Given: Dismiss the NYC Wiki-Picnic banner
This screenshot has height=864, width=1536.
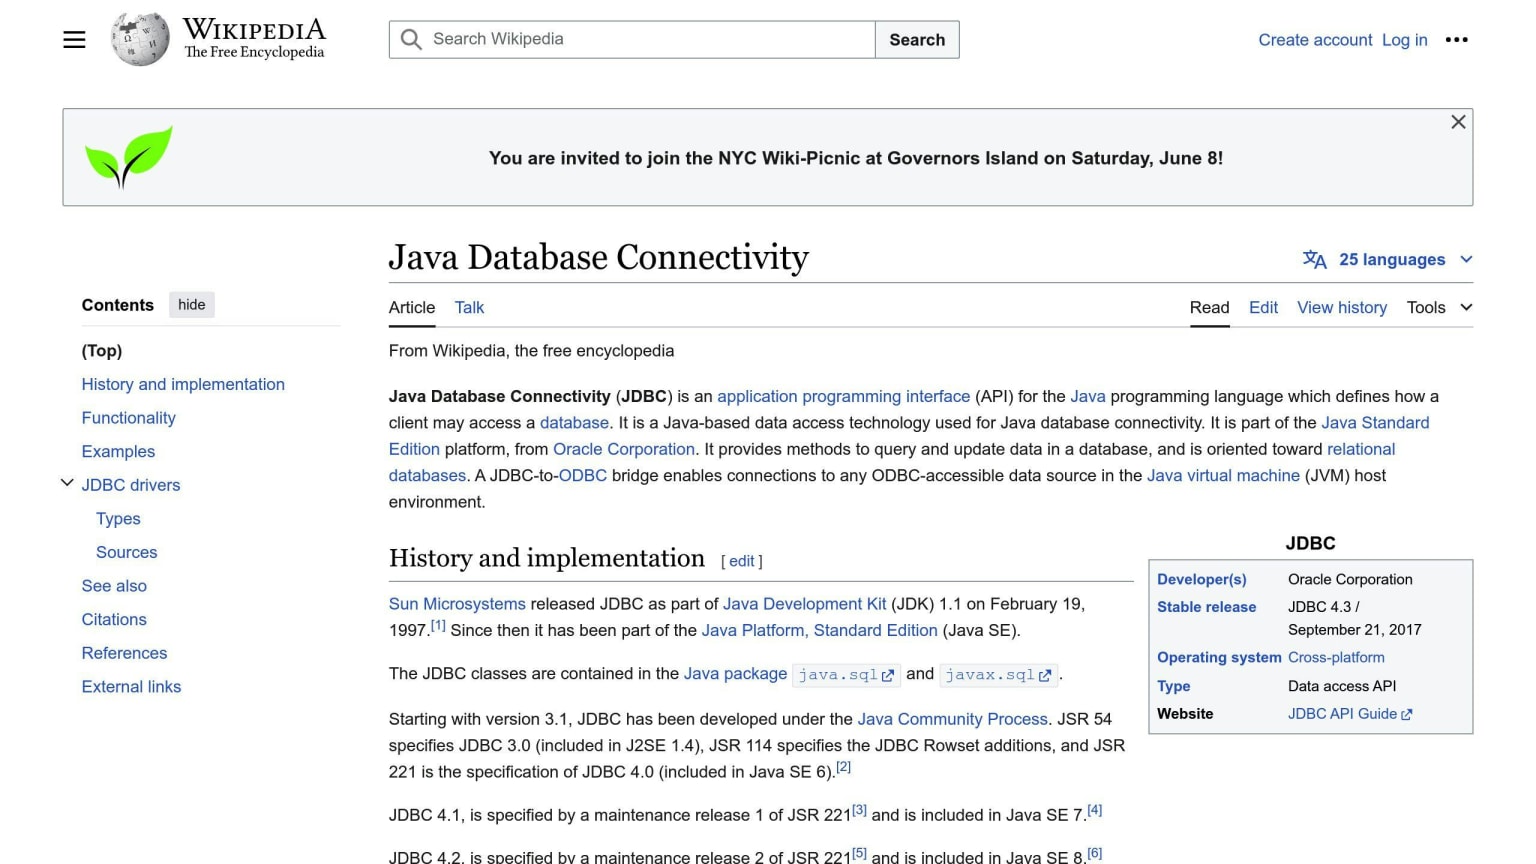Looking at the screenshot, I should 1458,122.
